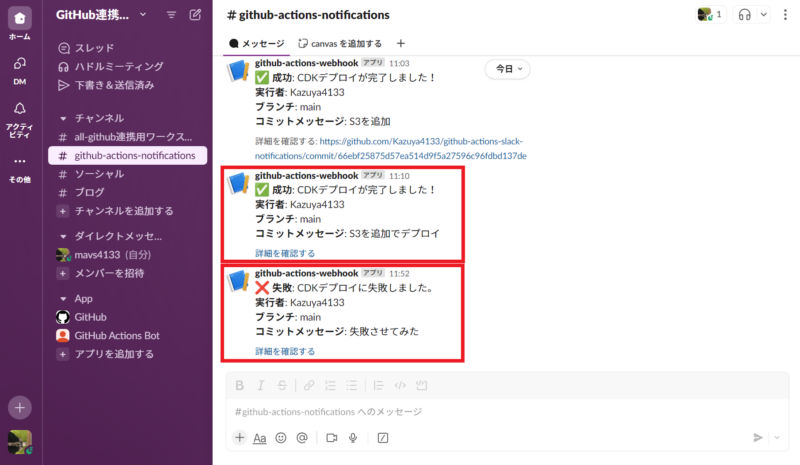Viewport: 800px width, 465px height.
Task: Insert a link with link icon
Action: click(309, 385)
